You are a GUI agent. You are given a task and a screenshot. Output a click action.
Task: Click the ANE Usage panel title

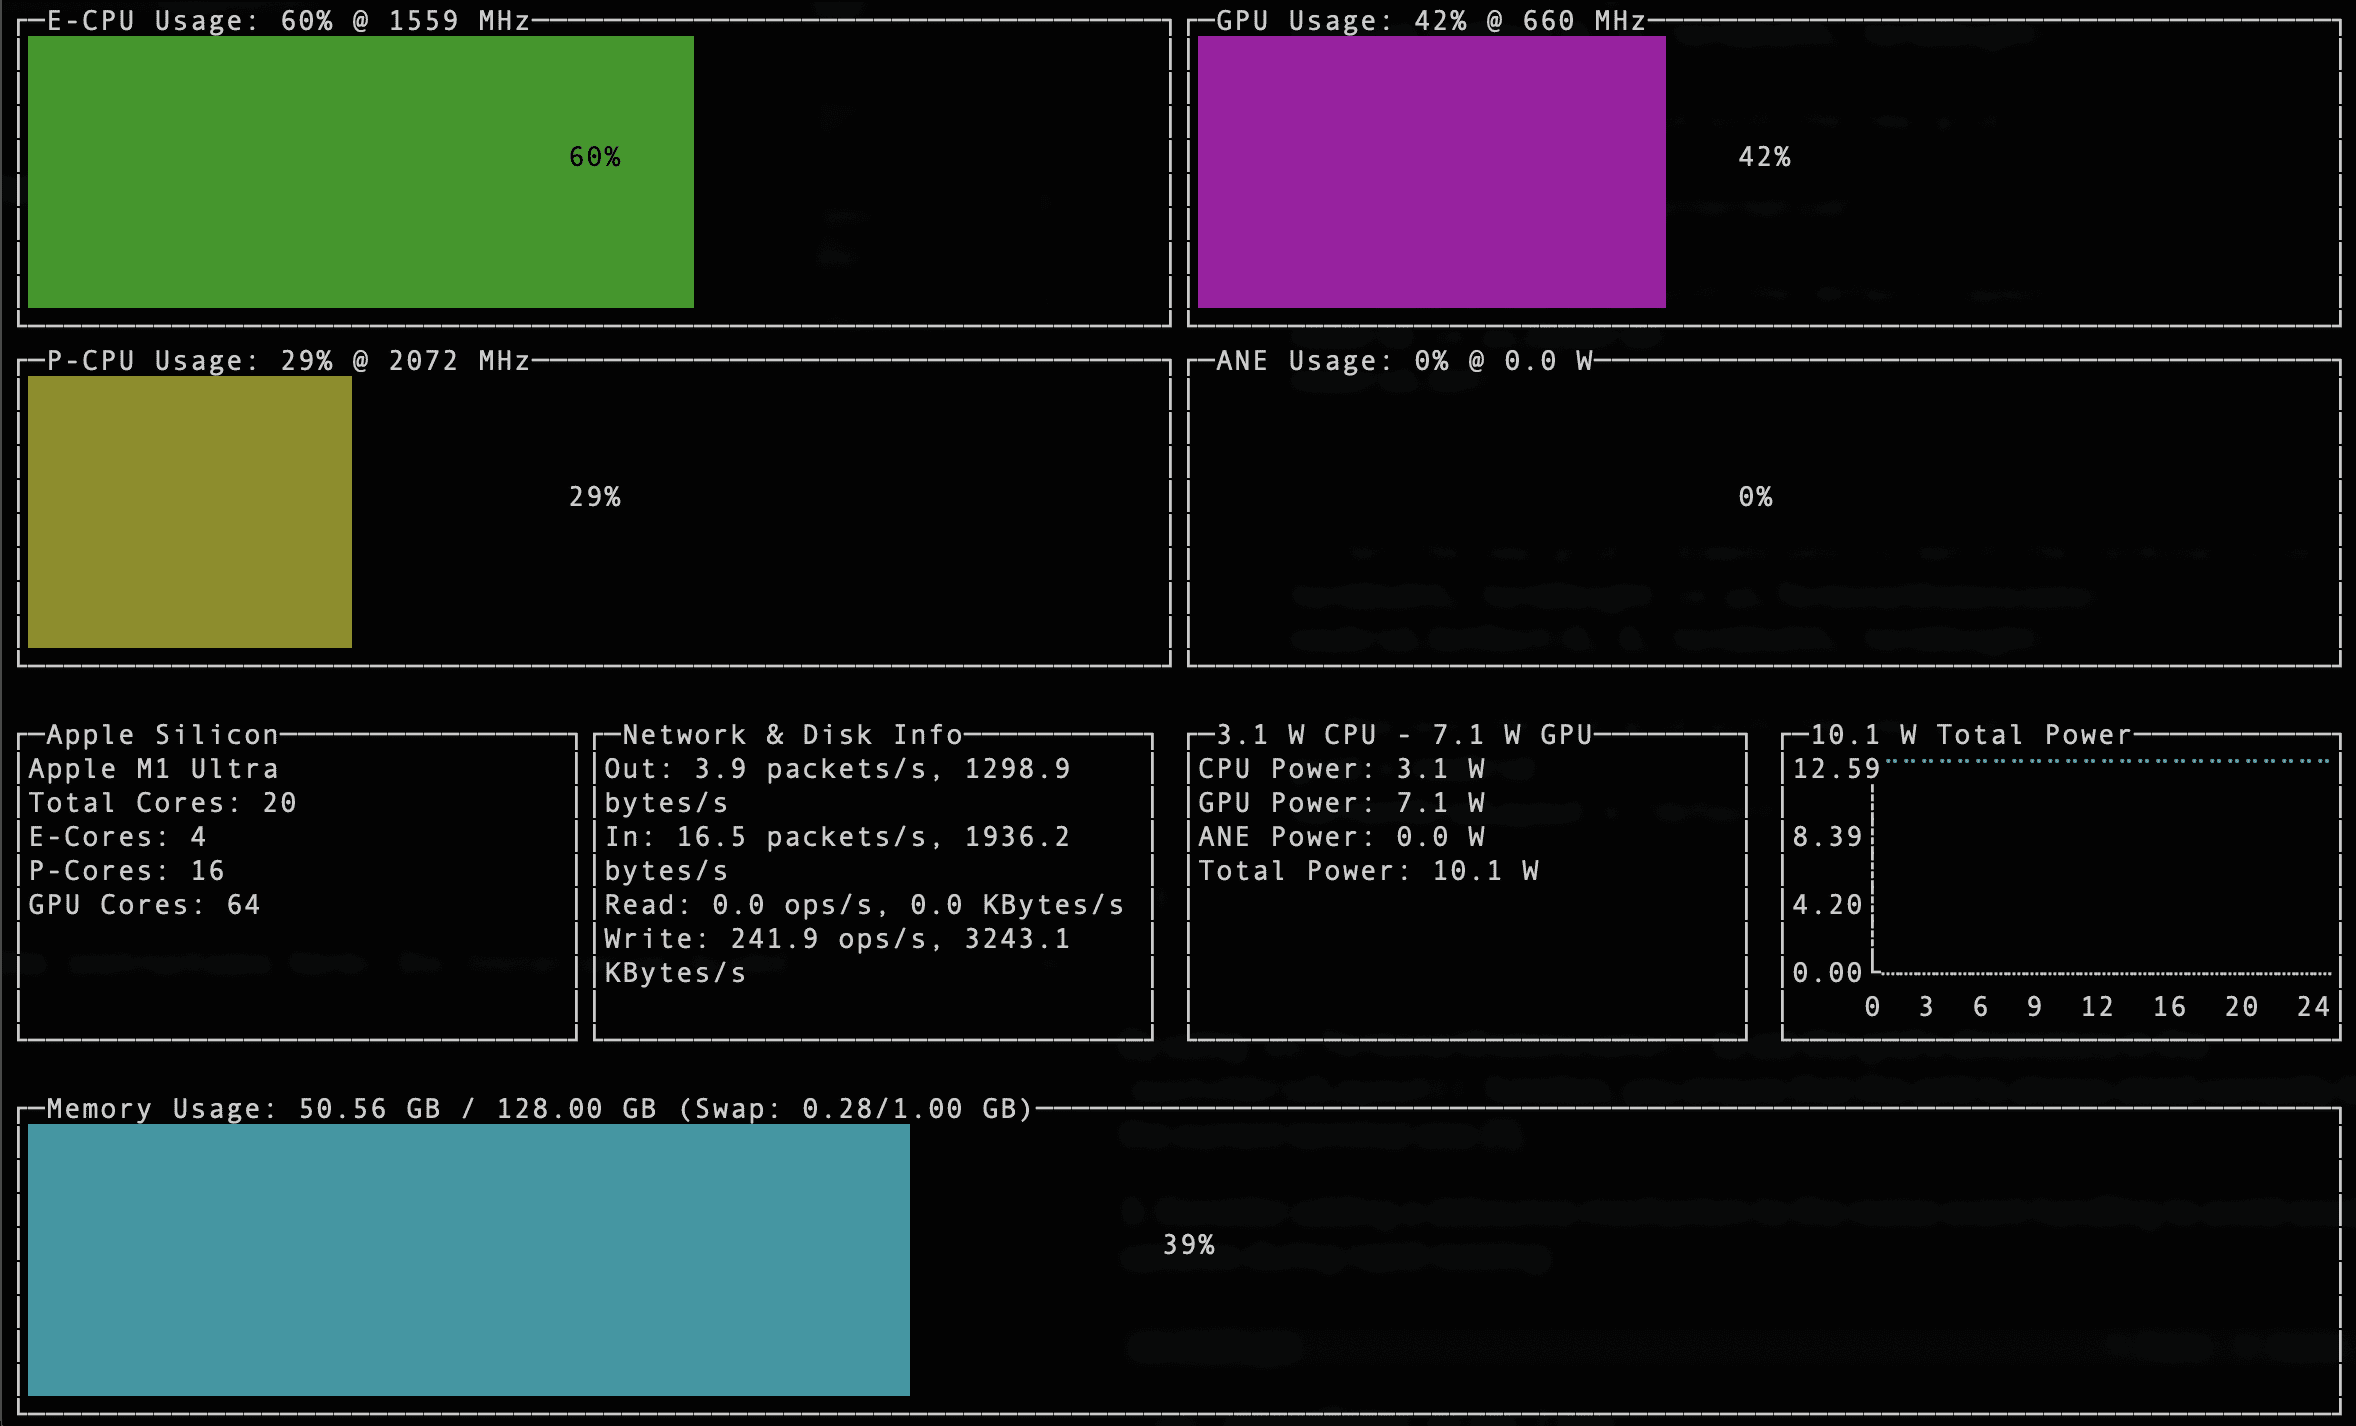[1400, 360]
